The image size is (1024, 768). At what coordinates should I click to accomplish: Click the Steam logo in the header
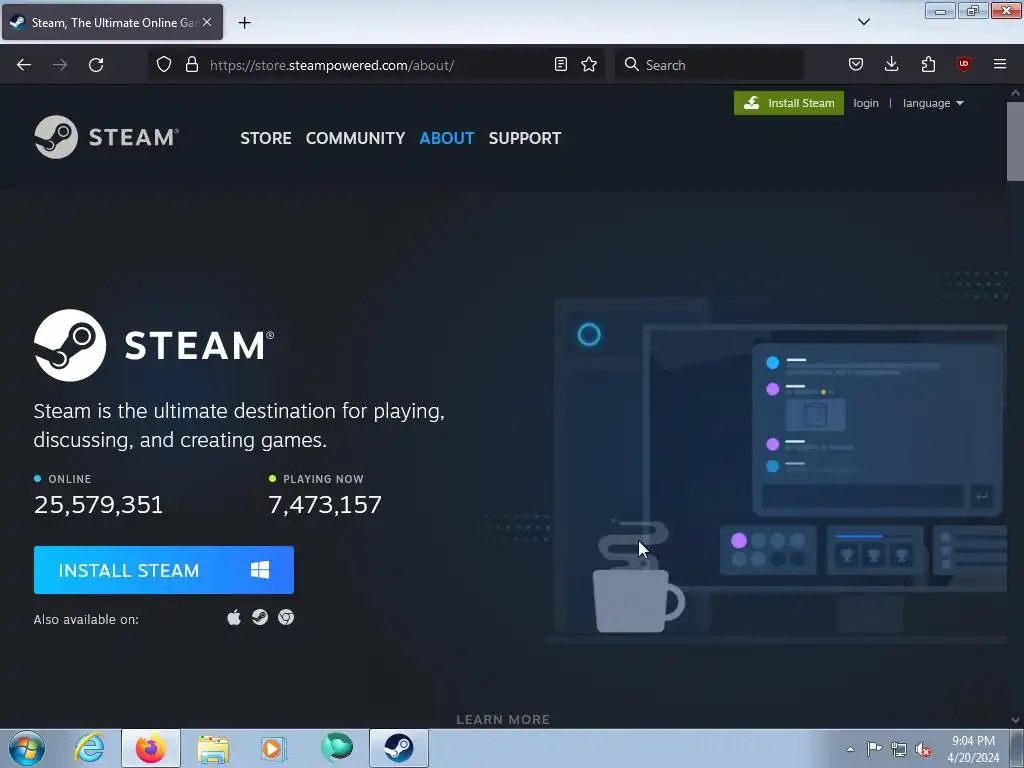coord(106,137)
